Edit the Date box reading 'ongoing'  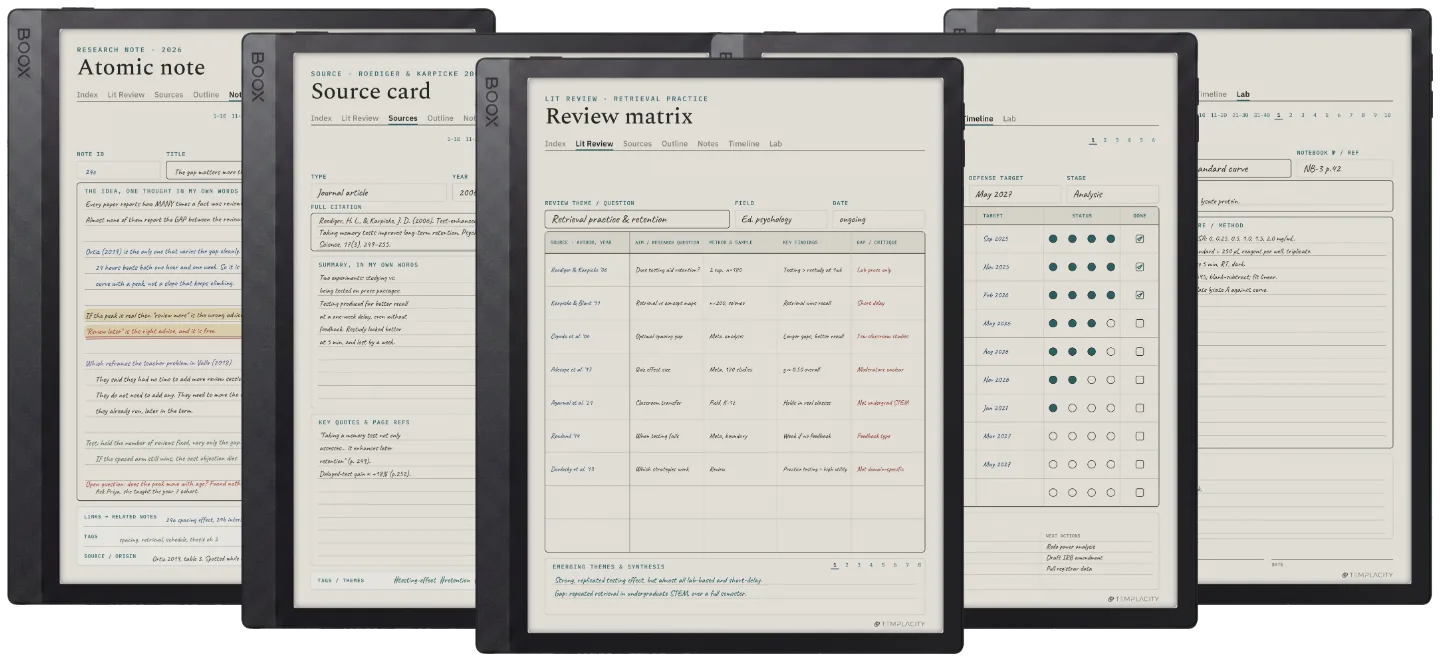(878, 219)
